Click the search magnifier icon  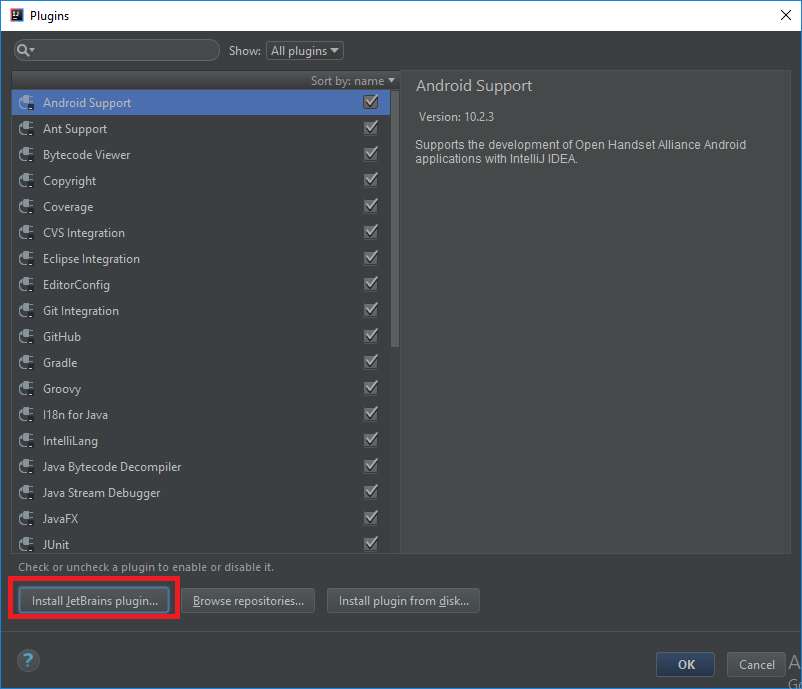point(25,50)
